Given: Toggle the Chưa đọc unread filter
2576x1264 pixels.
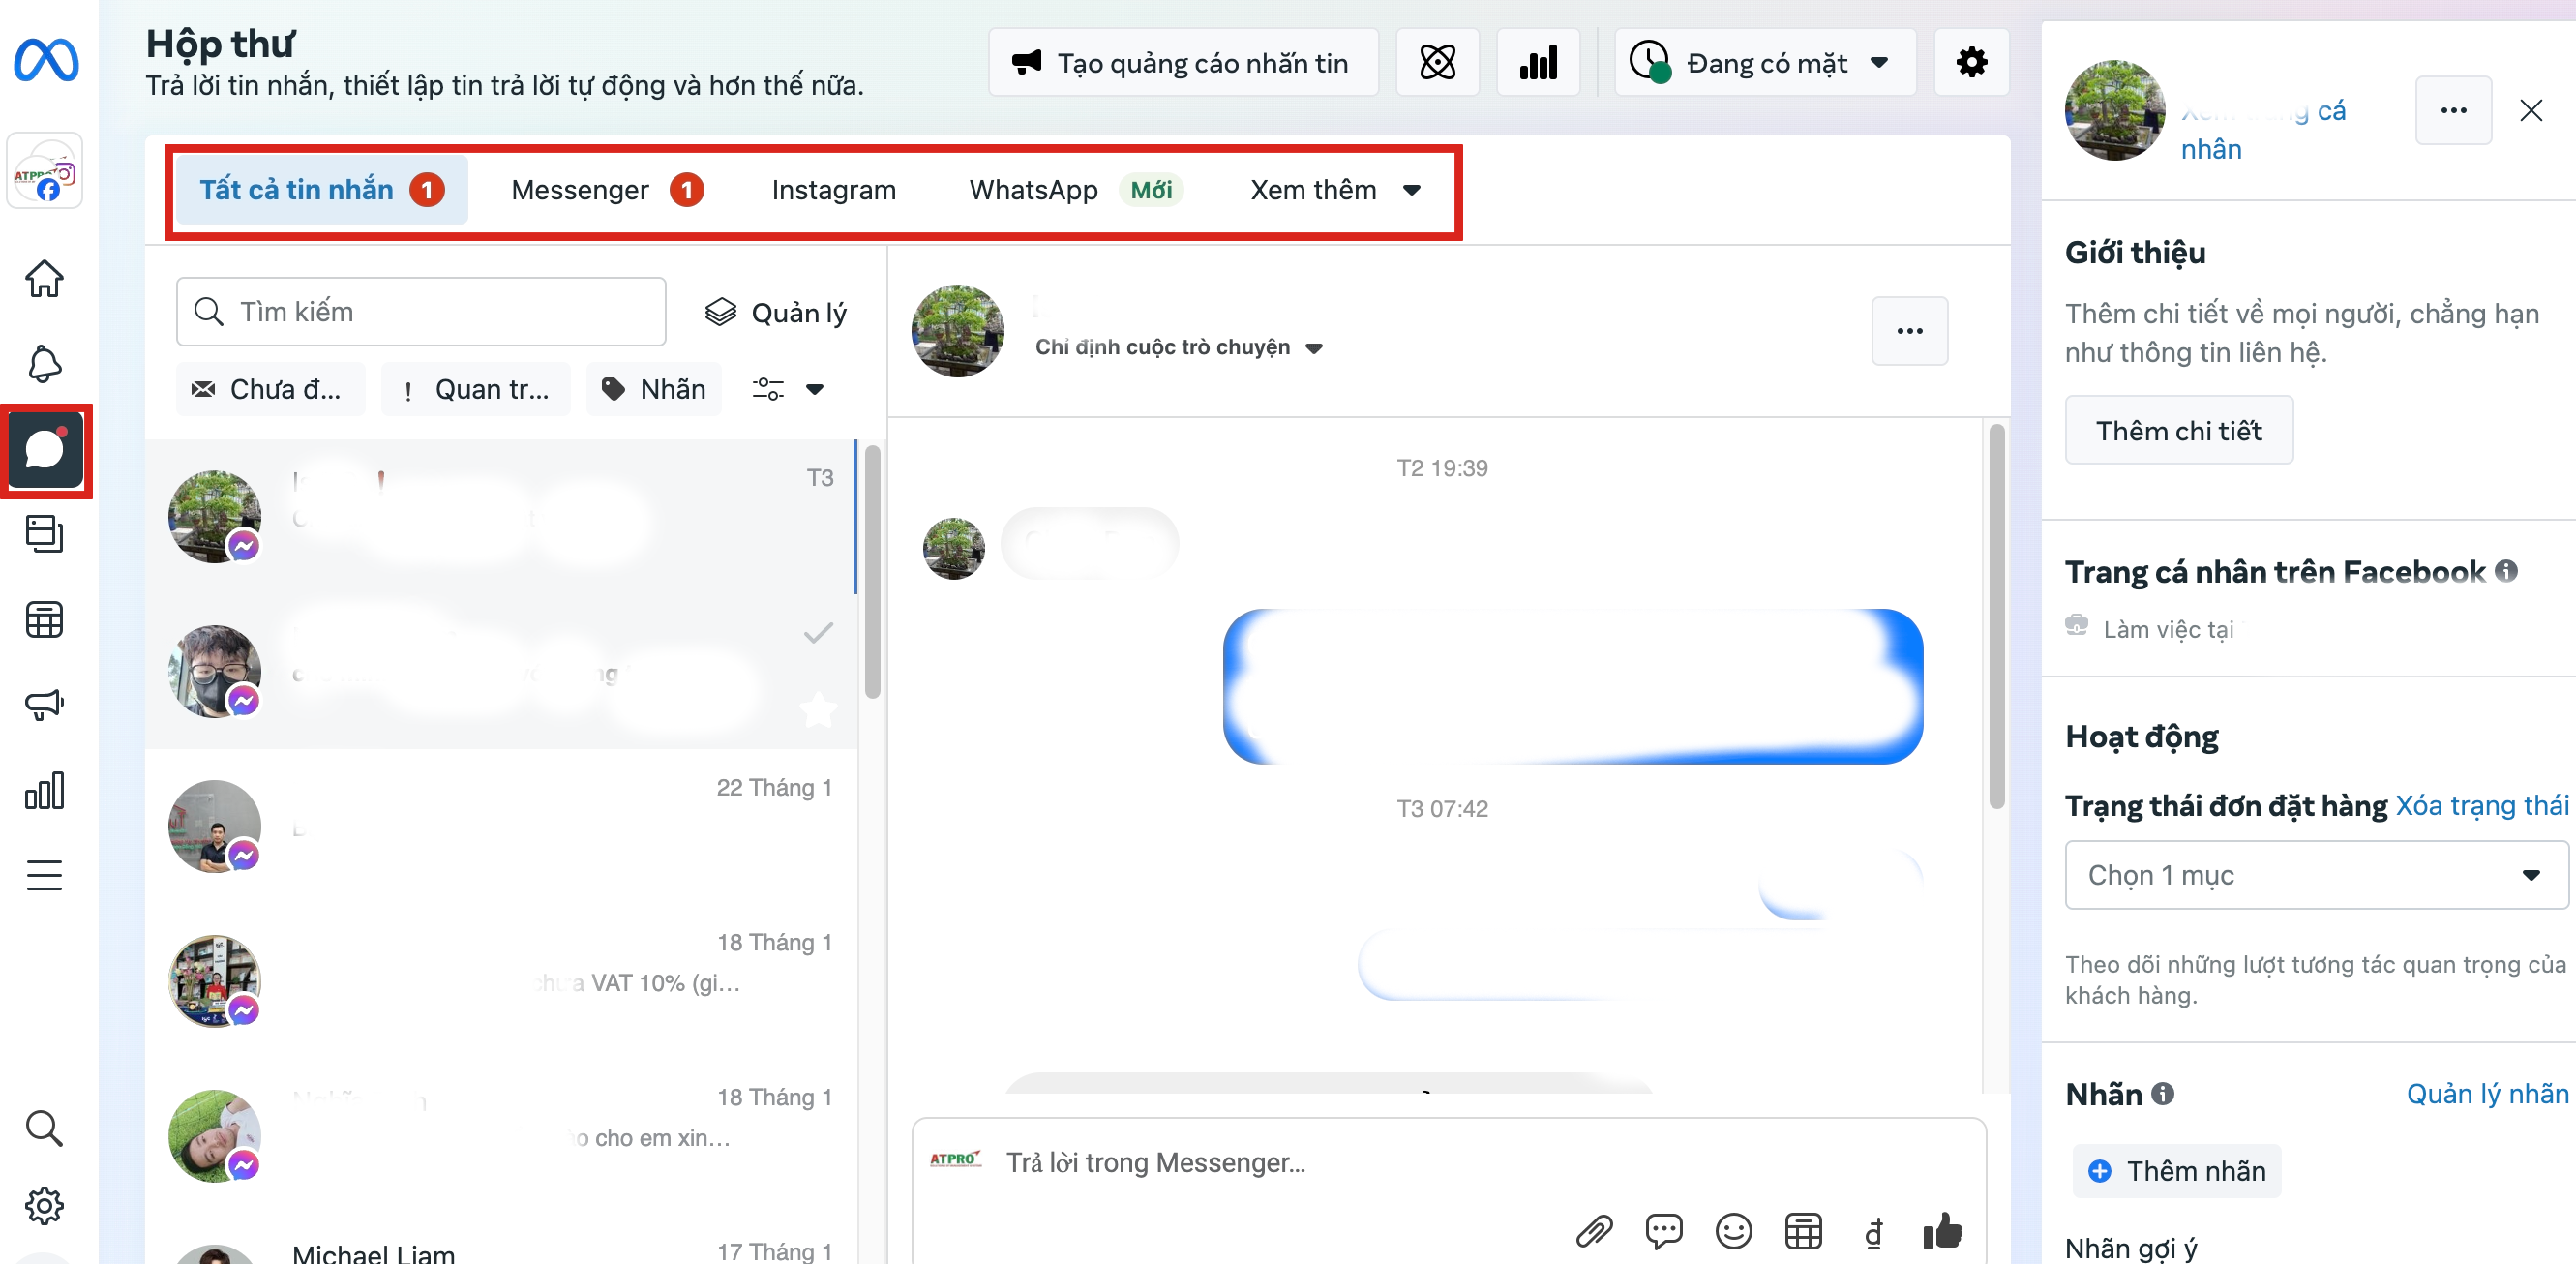Looking at the screenshot, I should [x=271, y=389].
